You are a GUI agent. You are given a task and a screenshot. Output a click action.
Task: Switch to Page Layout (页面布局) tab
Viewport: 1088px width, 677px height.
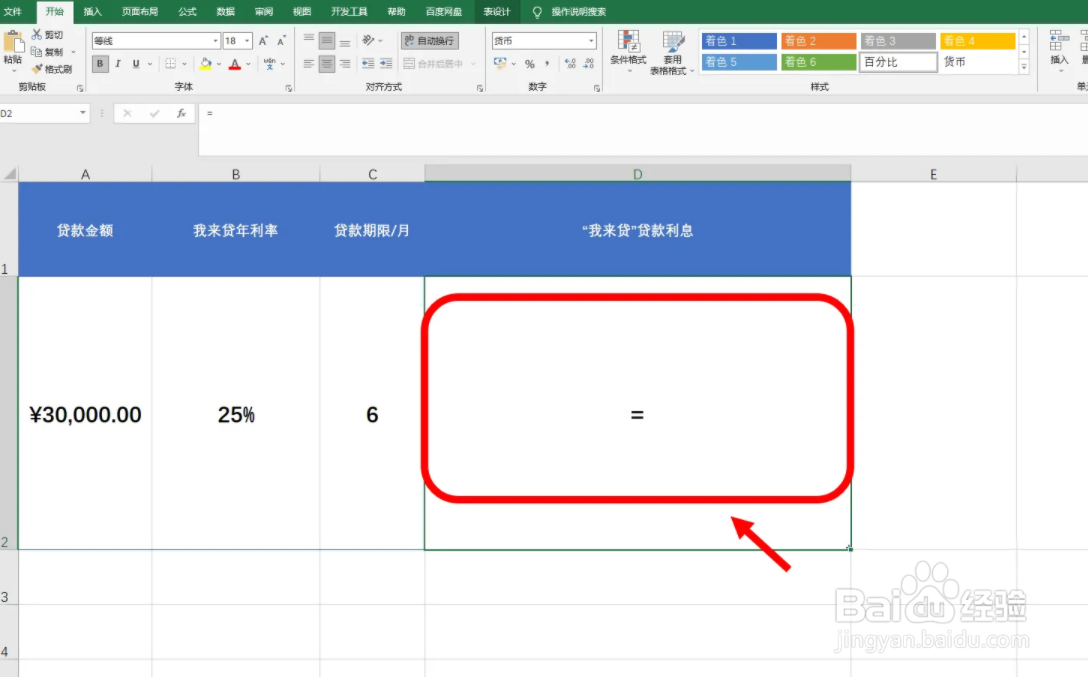(139, 12)
